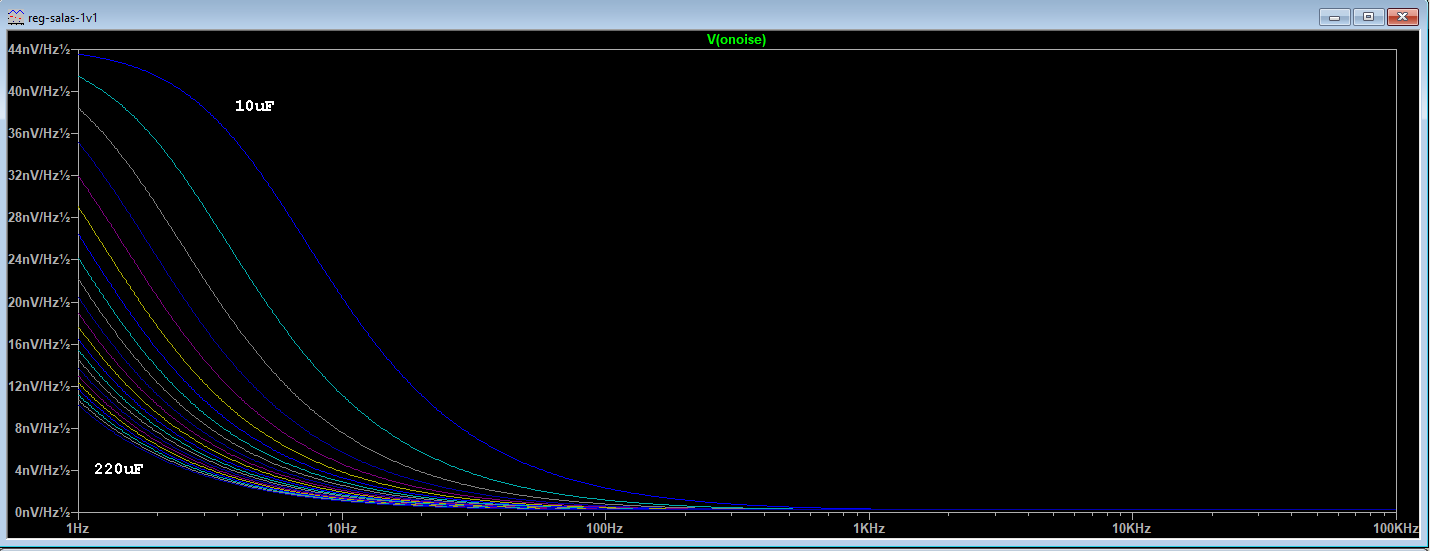Click the 0nV/Hz½ y-axis label
This screenshot has height=551, width=1430.
pos(43,511)
